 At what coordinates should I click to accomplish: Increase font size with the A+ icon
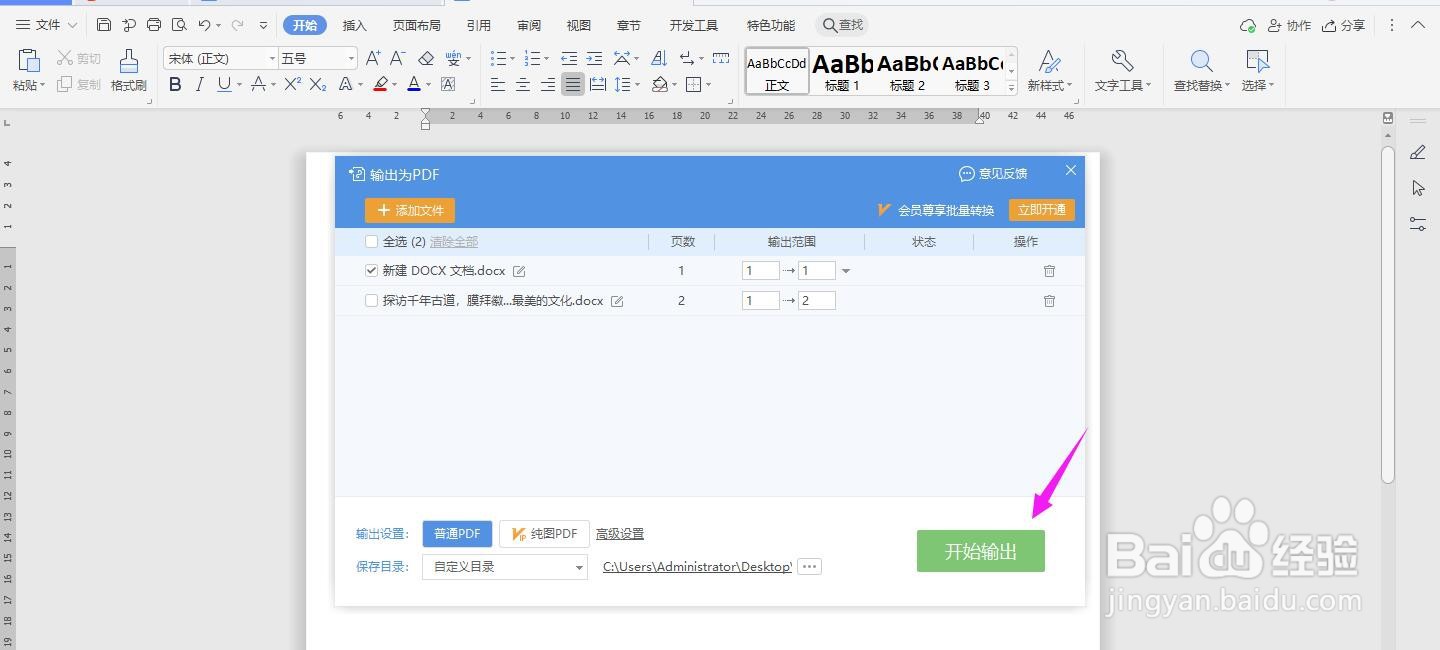pos(373,59)
